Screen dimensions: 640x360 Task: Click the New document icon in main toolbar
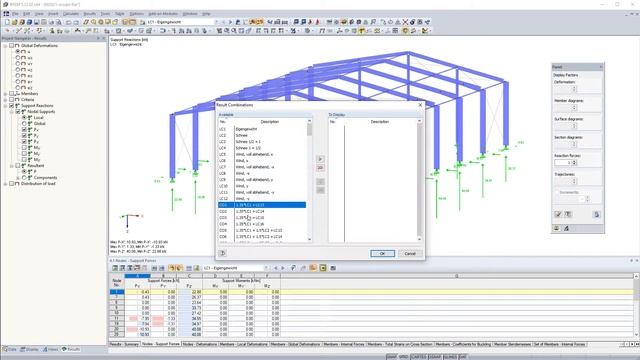(x=7, y=22)
